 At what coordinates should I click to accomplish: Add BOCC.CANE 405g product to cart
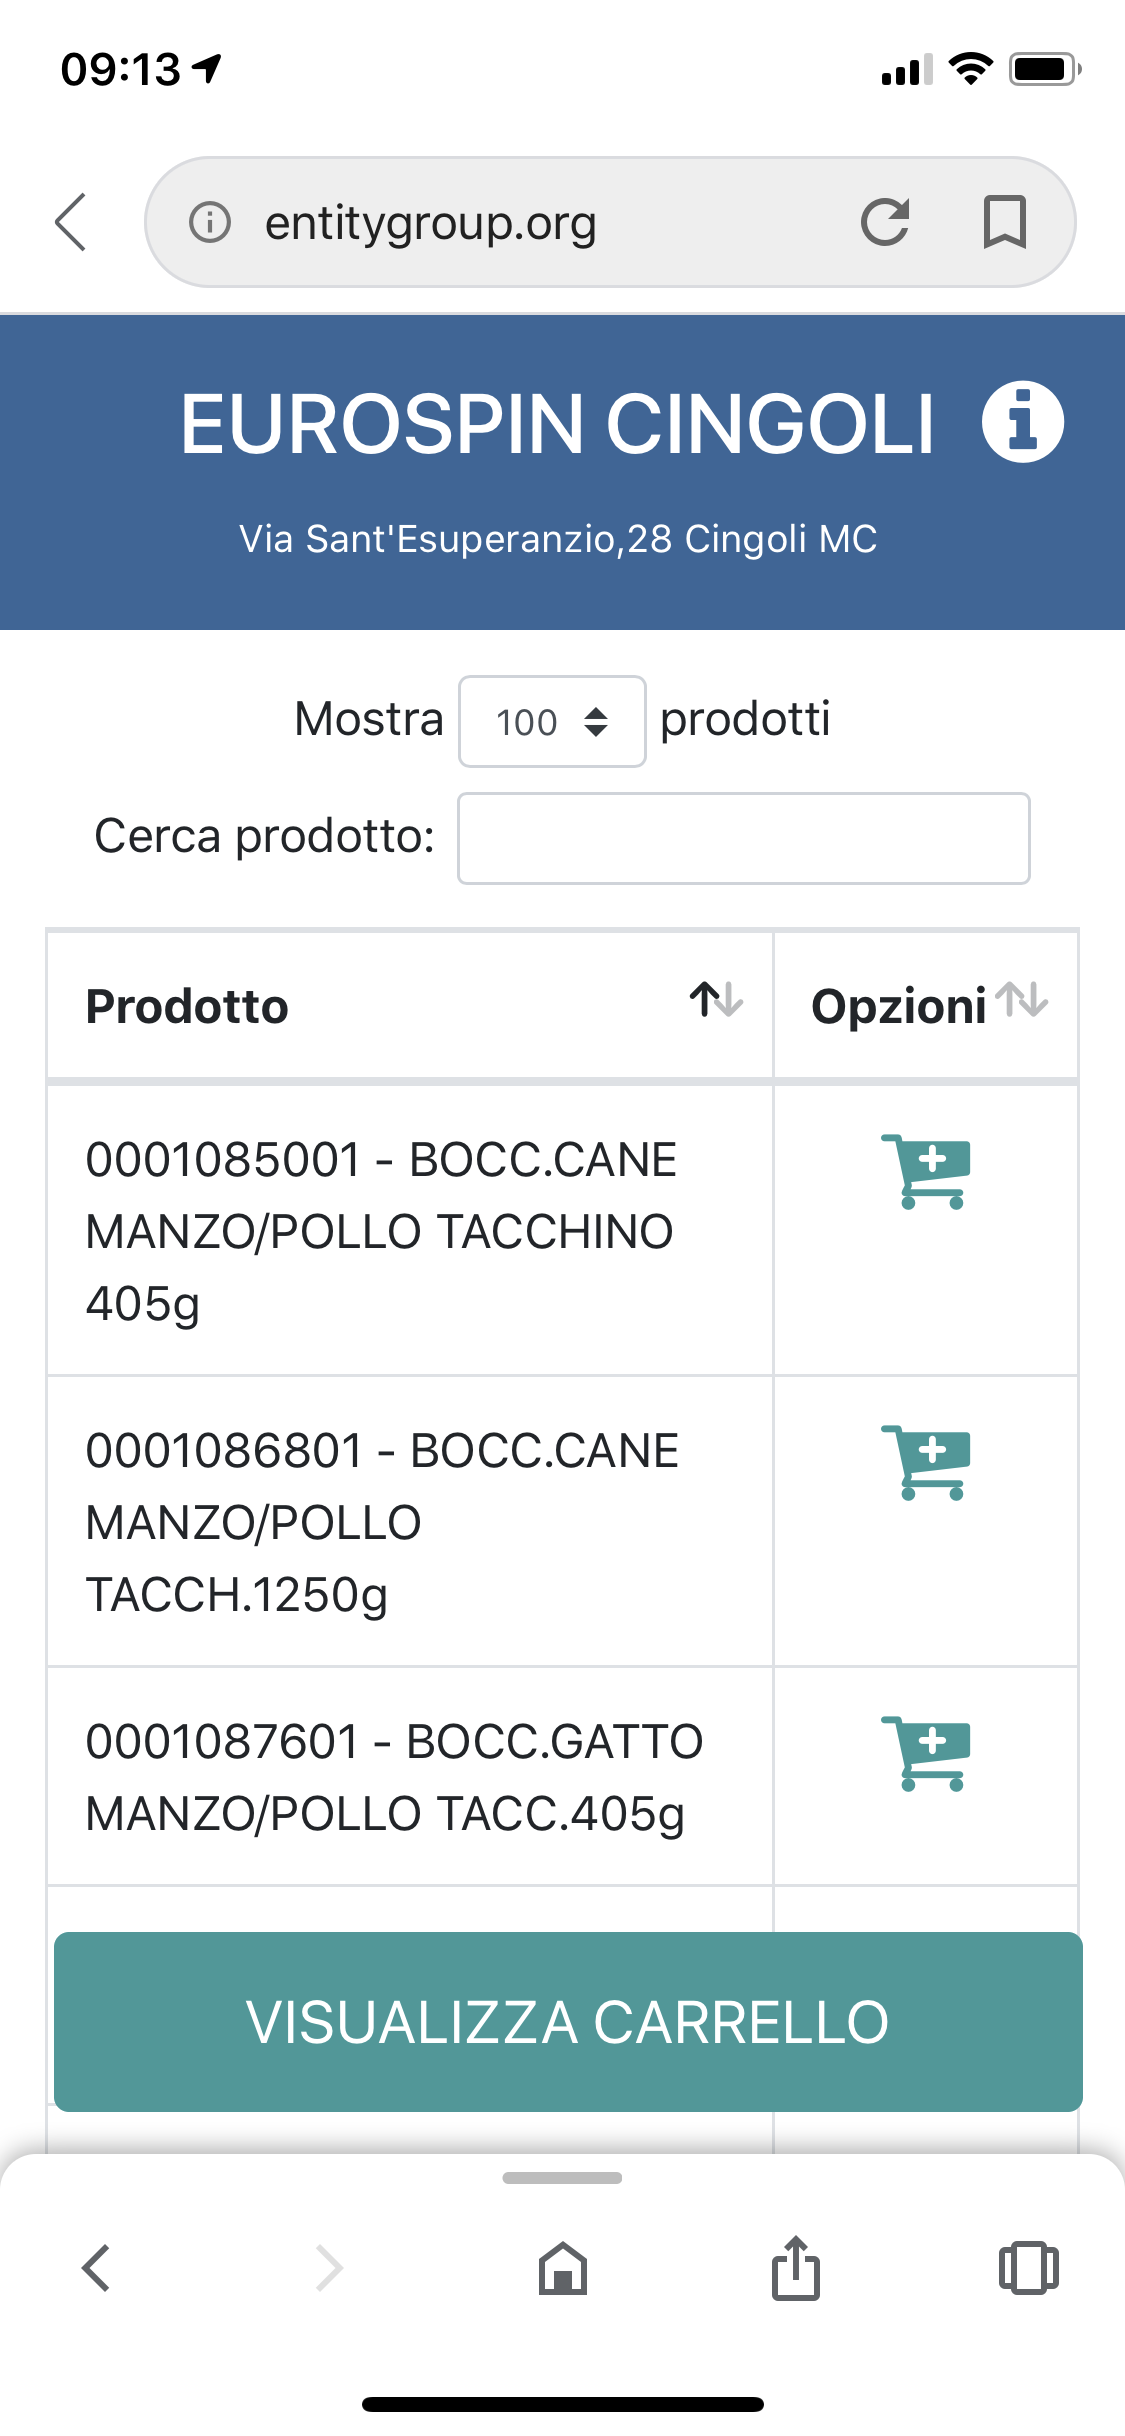pos(926,1171)
